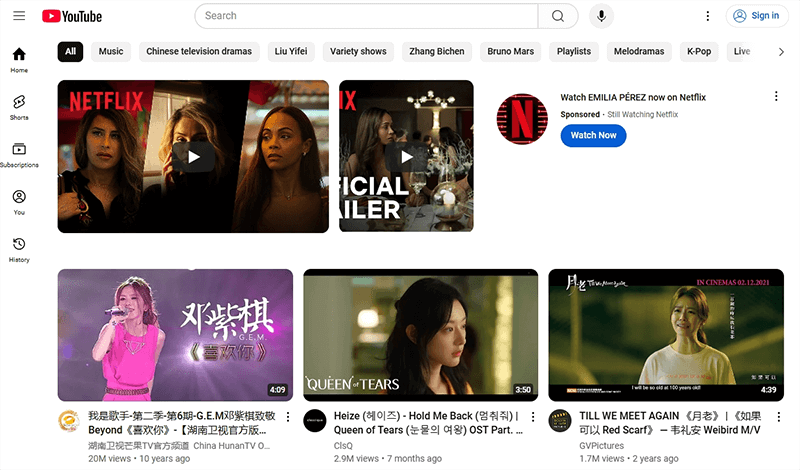Screen dimensions: 800x470
Task: Open the header settings three-dot menu
Action: pyautogui.click(x=708, y=16)
